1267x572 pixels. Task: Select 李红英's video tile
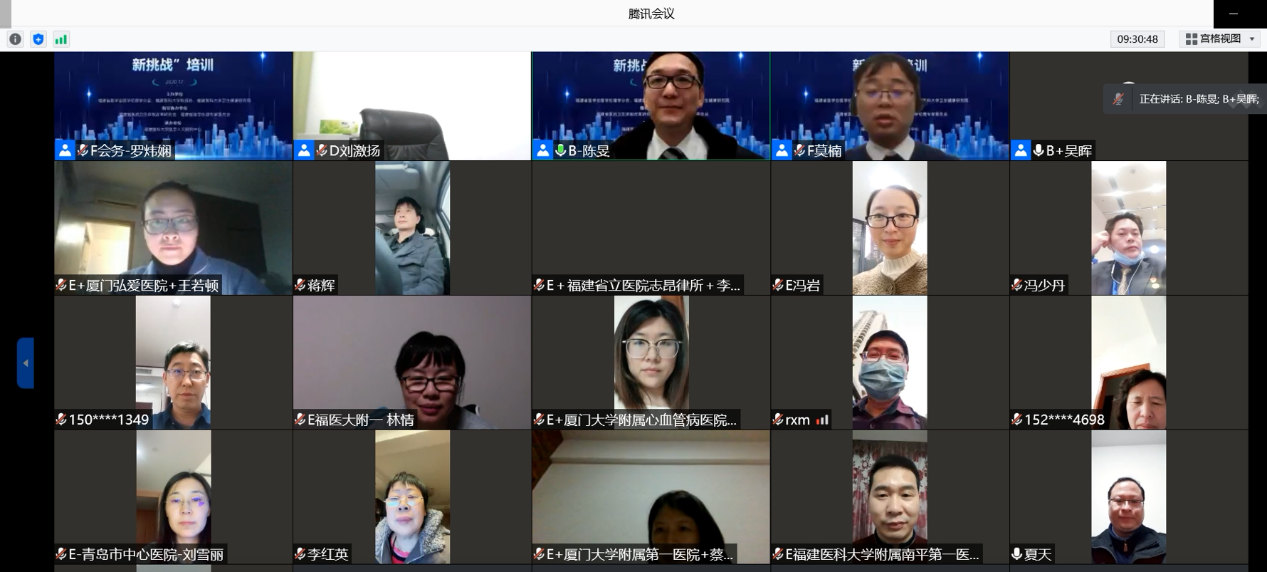tap(411, 497)
